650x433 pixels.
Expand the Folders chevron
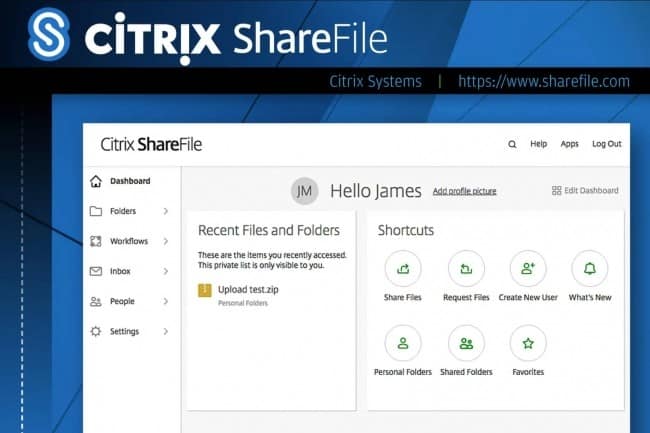(166, 211)
